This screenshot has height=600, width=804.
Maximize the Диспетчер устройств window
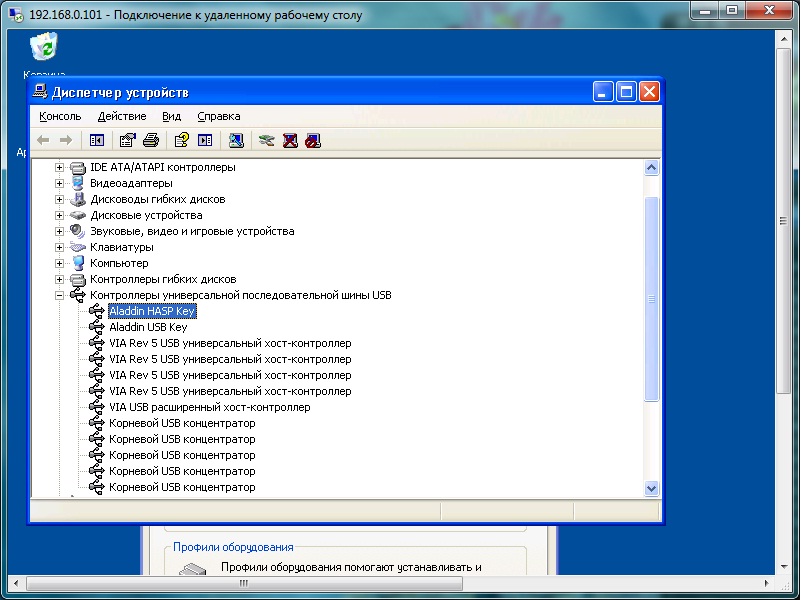[x=626, y=92]
